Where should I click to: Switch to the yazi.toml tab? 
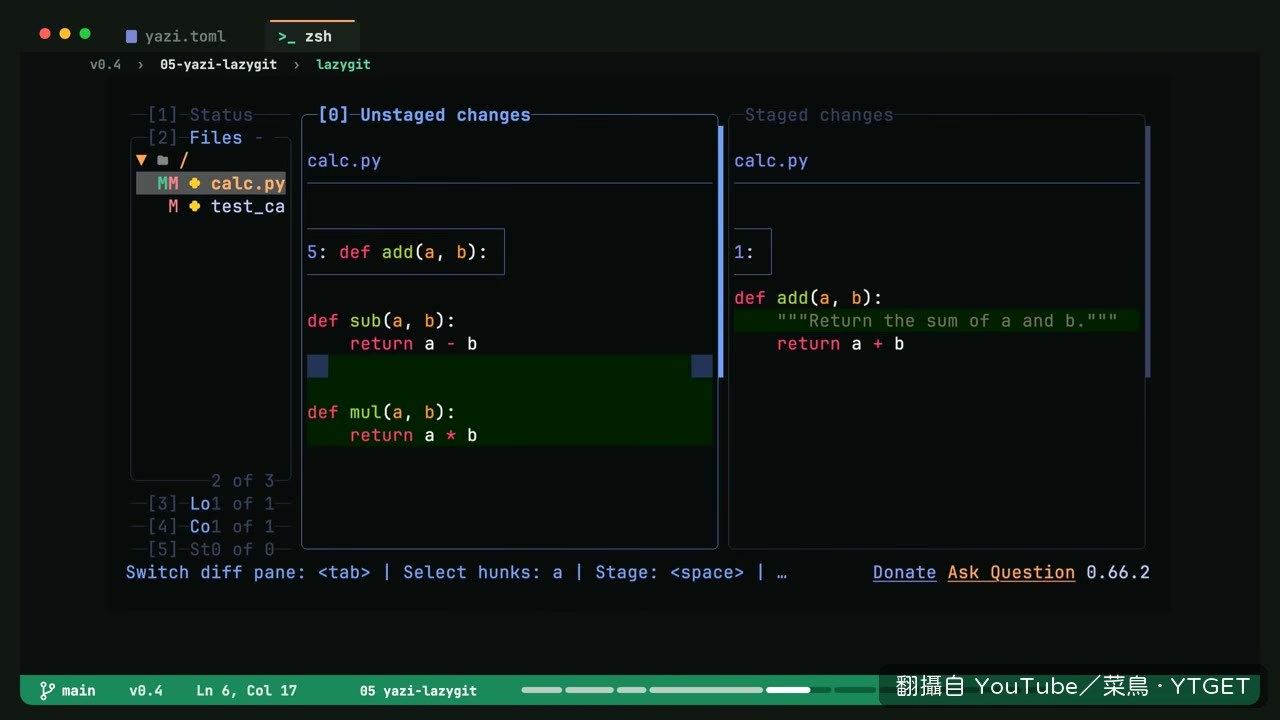pos(176,37)
